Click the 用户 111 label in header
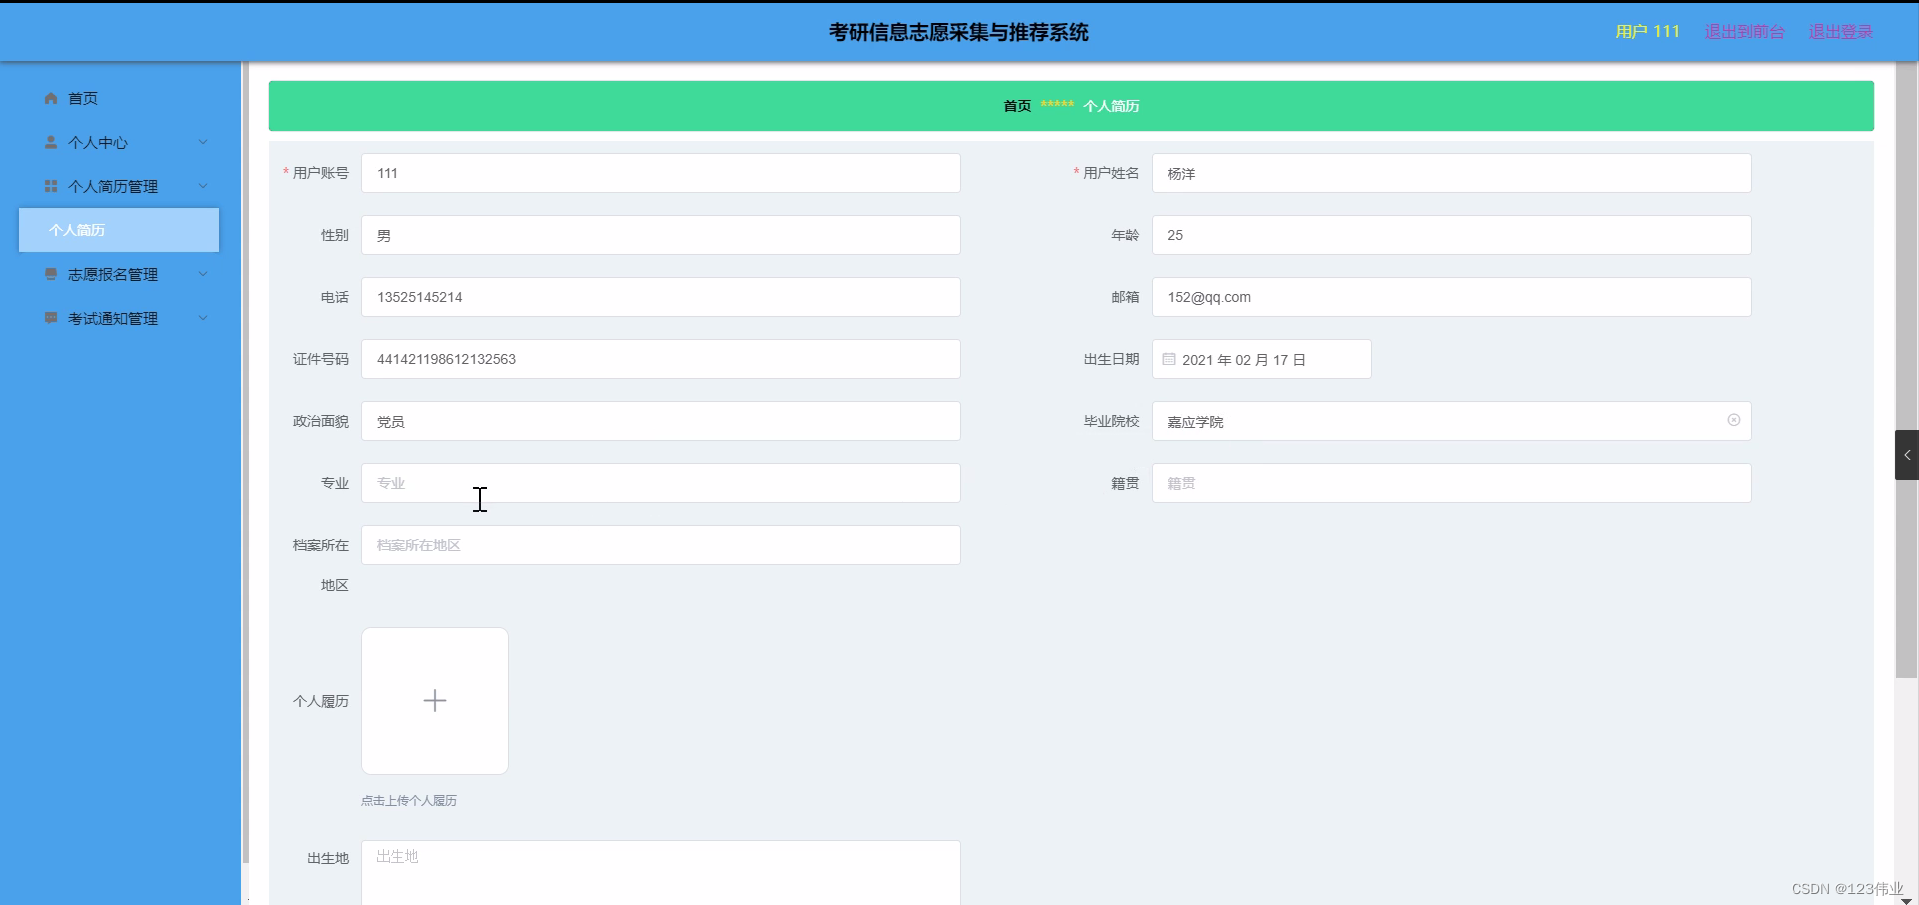 (x=1646, y=31)
